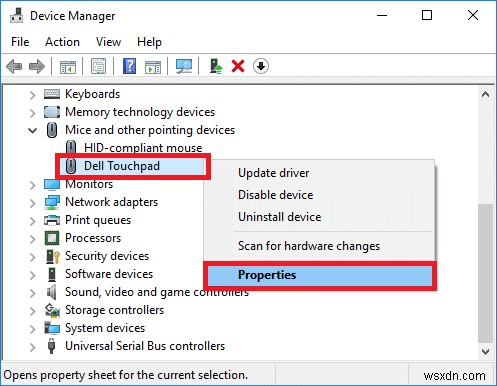Click the Monitors category icon
The height and width of the screenshot is (386, 497).
[52, 184]
